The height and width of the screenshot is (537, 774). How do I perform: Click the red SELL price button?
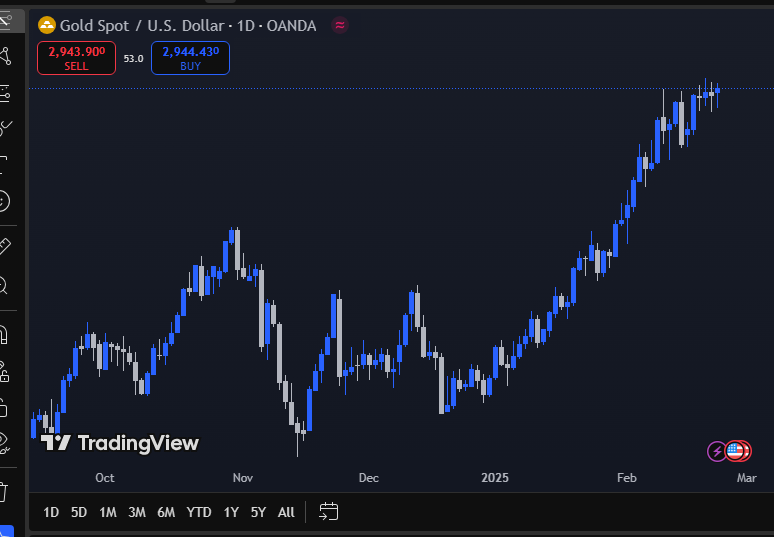click(76, 58)
